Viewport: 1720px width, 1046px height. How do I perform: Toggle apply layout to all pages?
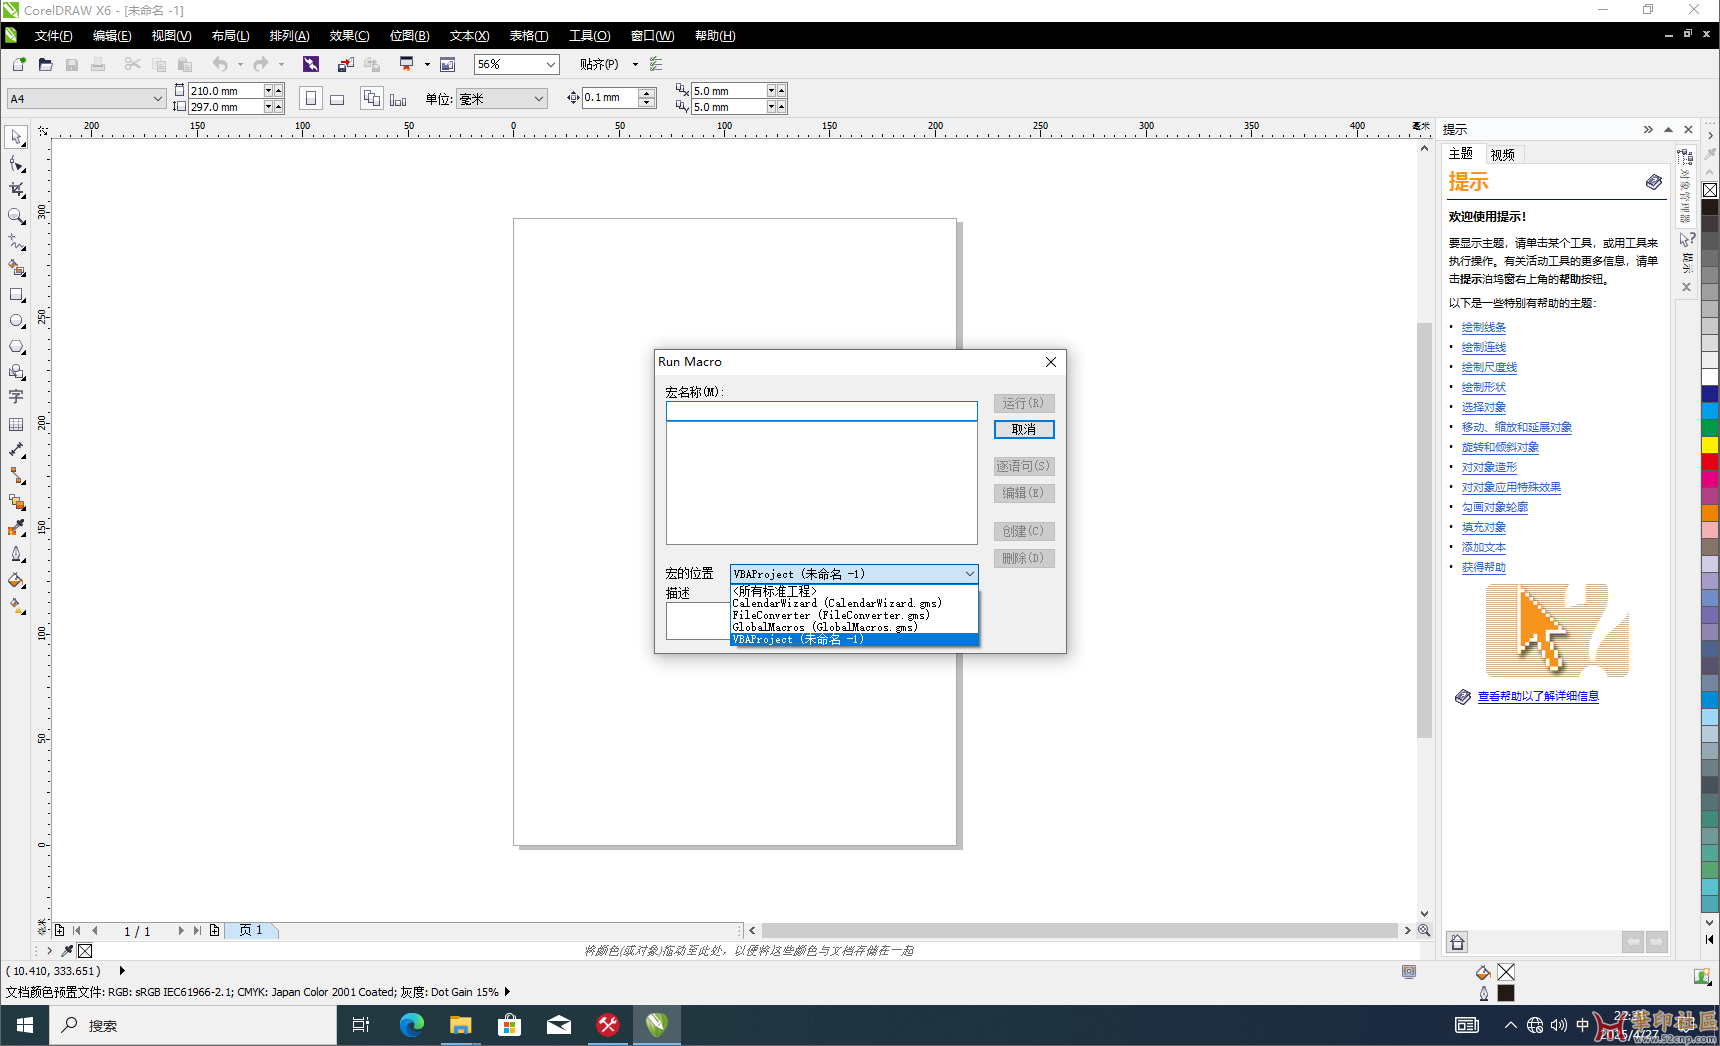click(x=372, y=98)
